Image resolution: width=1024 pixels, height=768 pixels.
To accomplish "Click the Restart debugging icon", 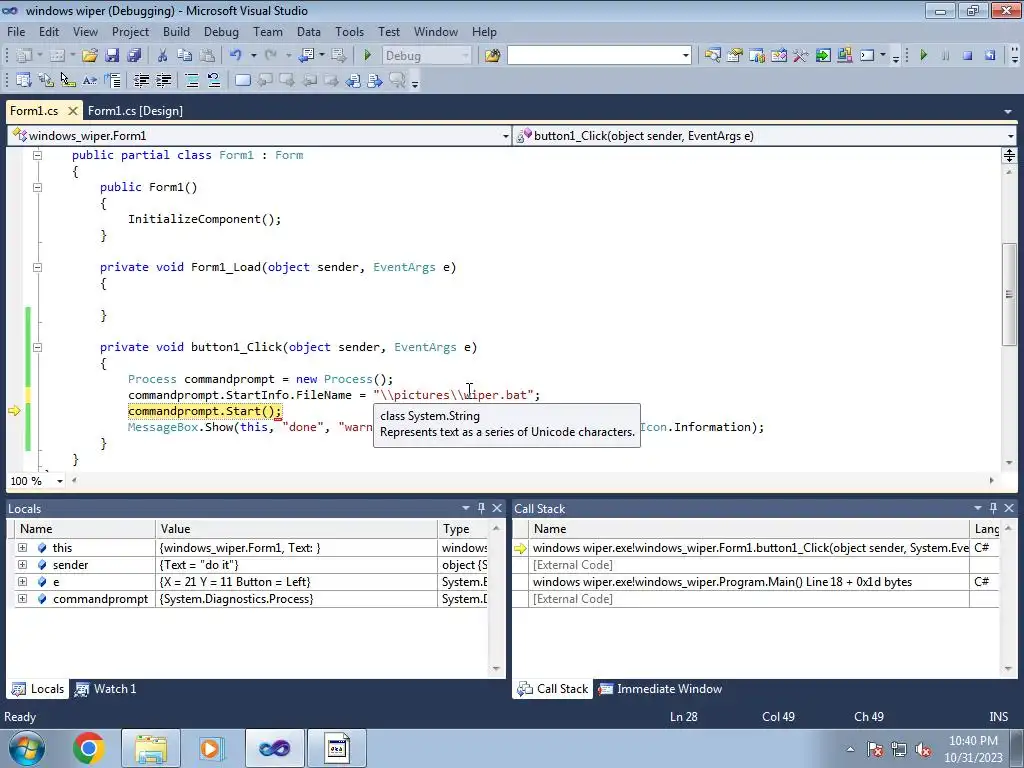I will (990, 56).
